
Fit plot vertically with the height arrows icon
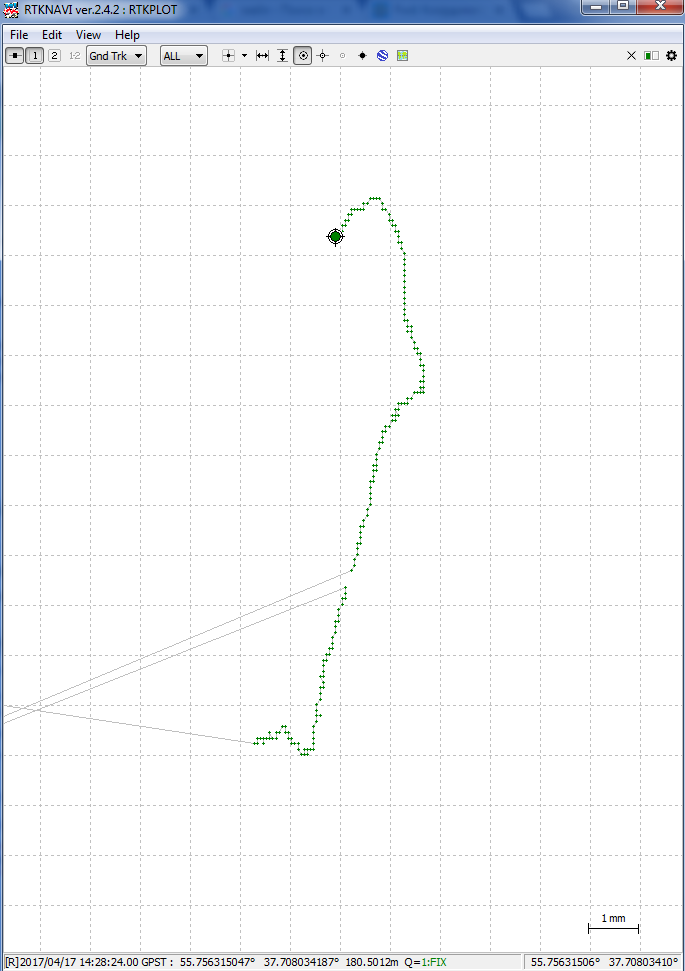[282, 56]
